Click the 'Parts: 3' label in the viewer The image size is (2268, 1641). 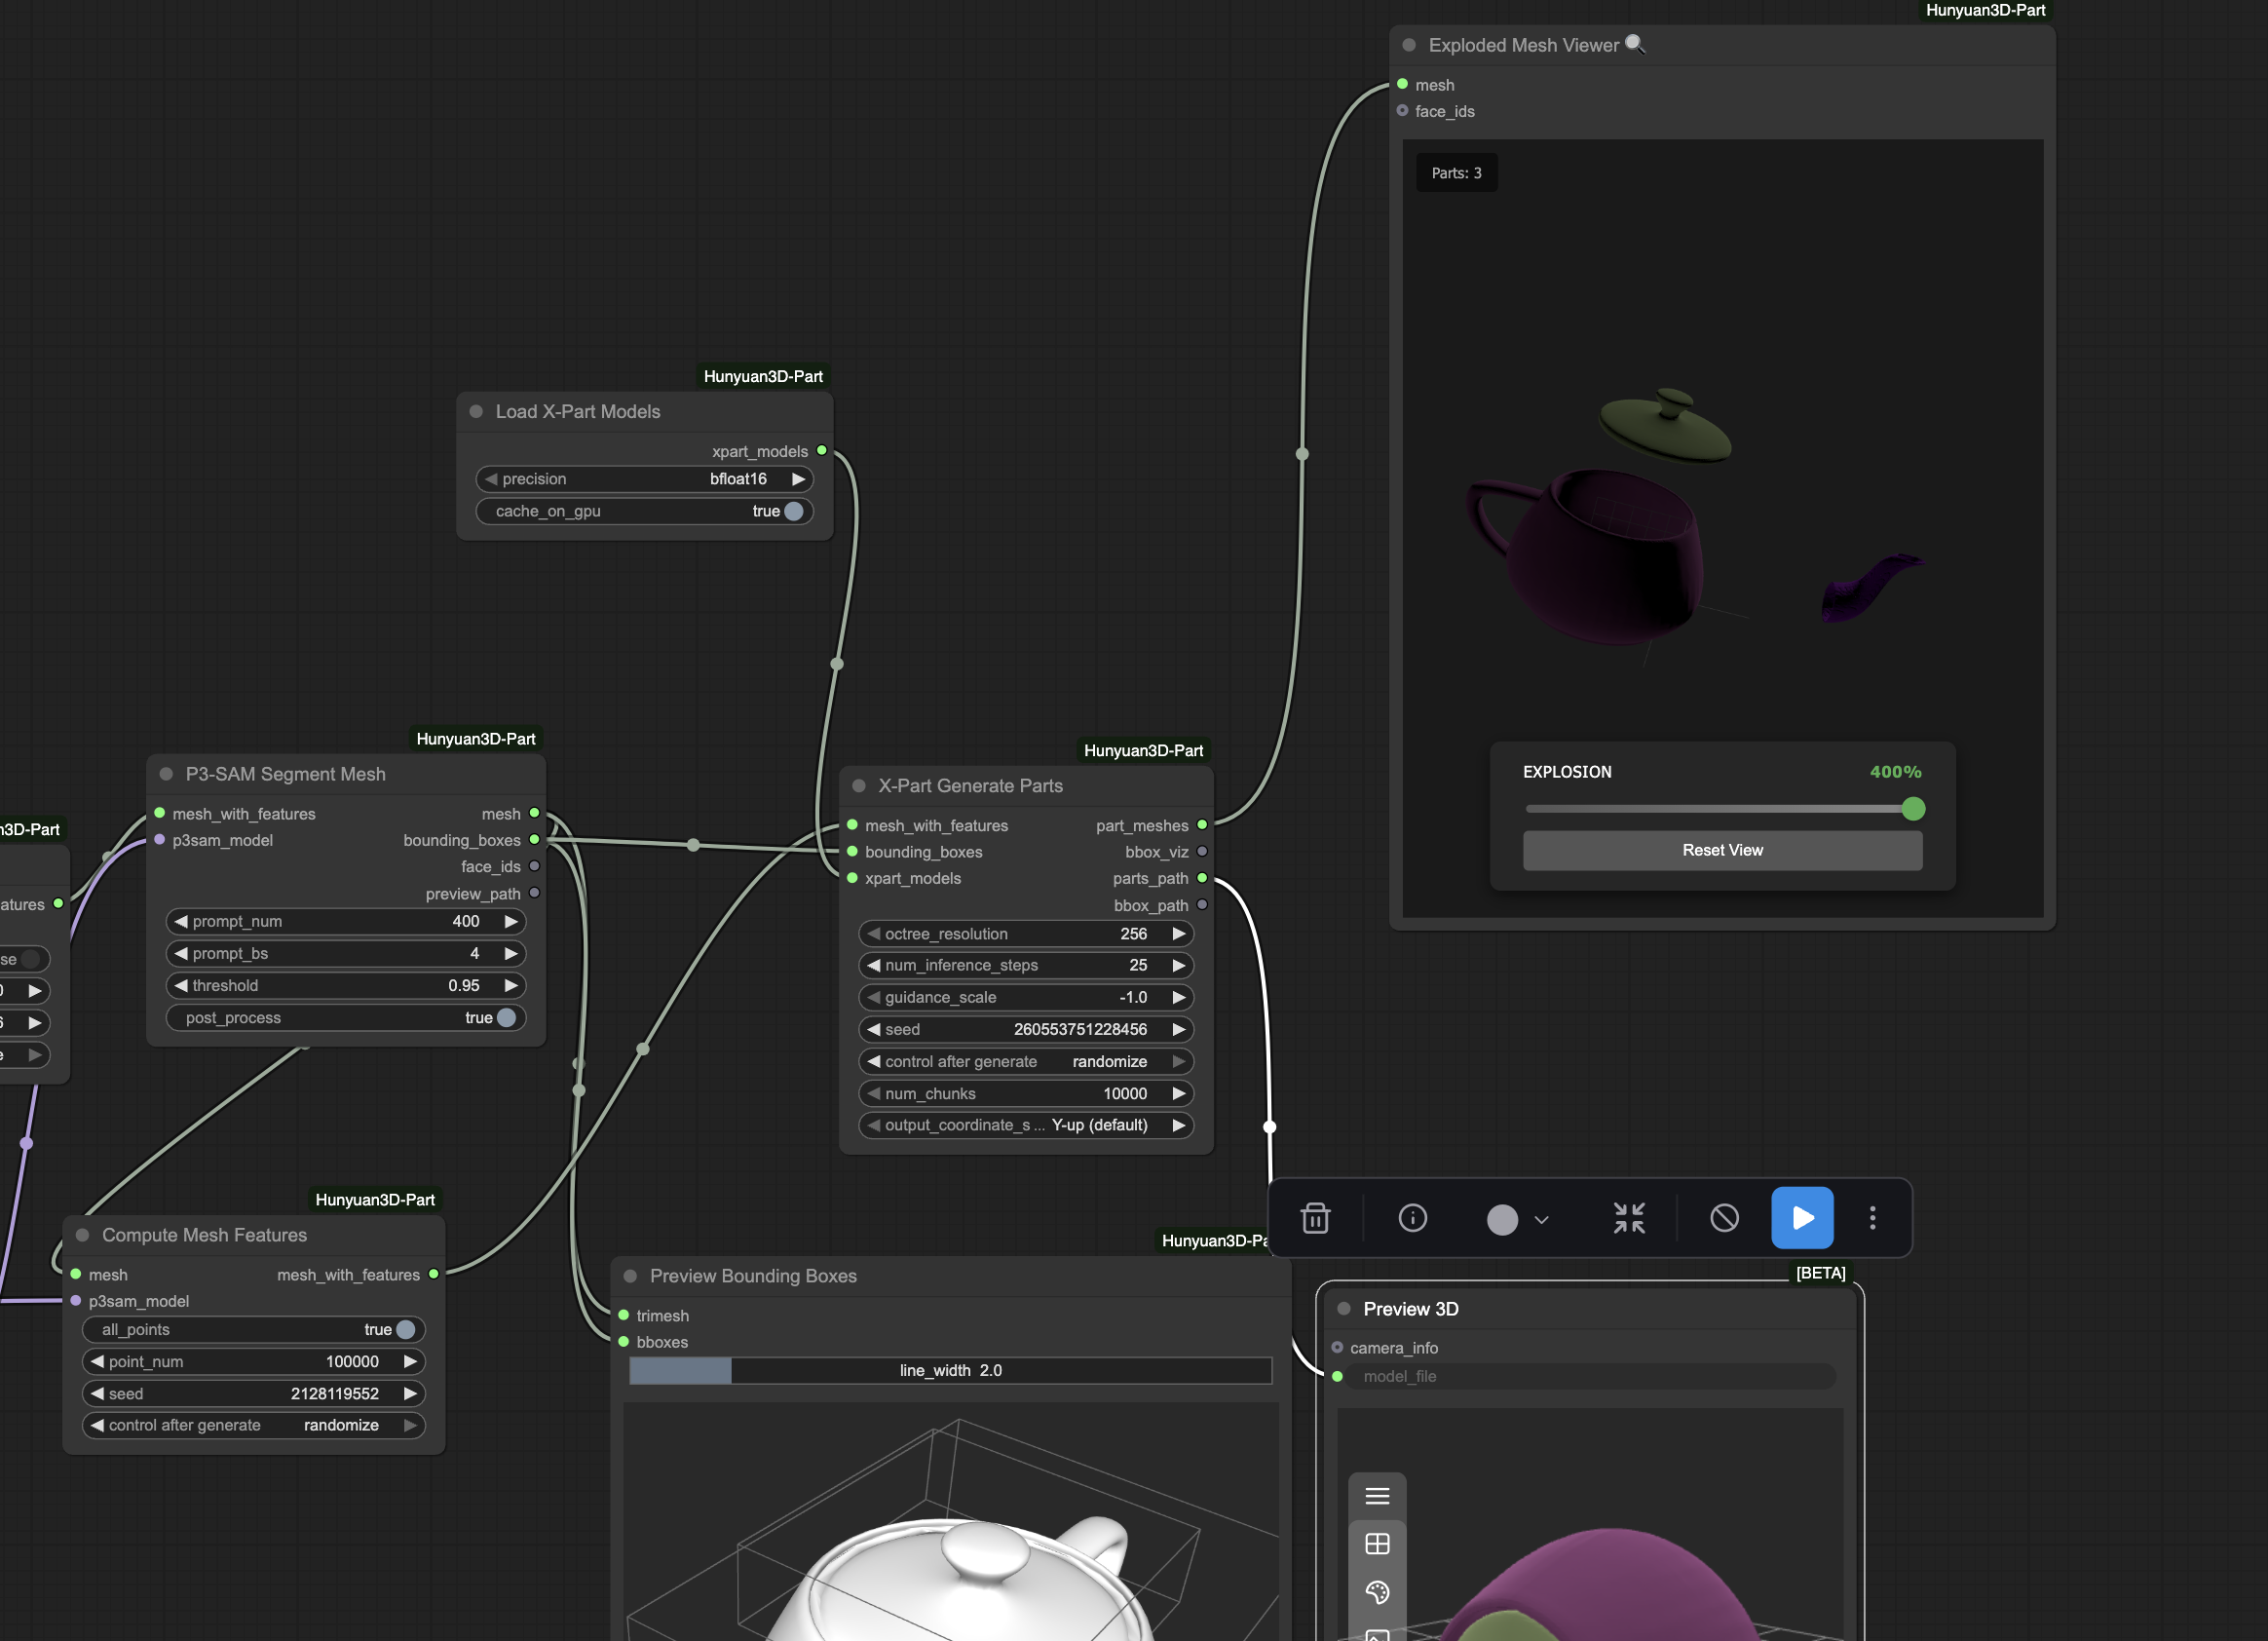pos(1456,173)
